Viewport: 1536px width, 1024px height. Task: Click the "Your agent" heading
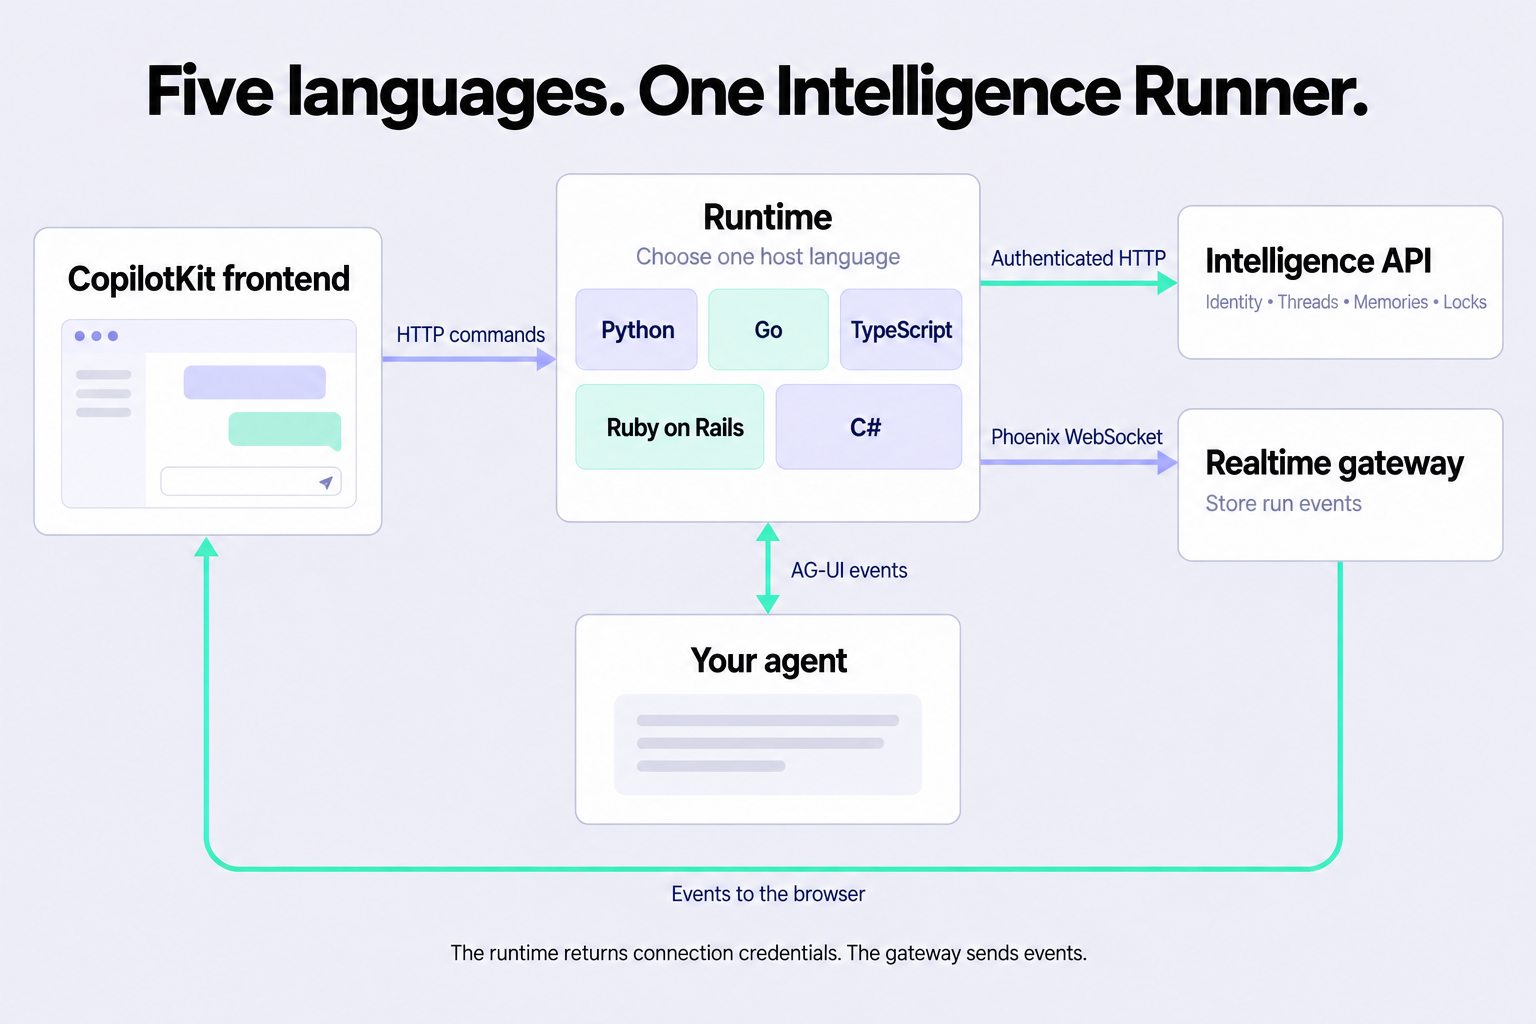(768, 661)
